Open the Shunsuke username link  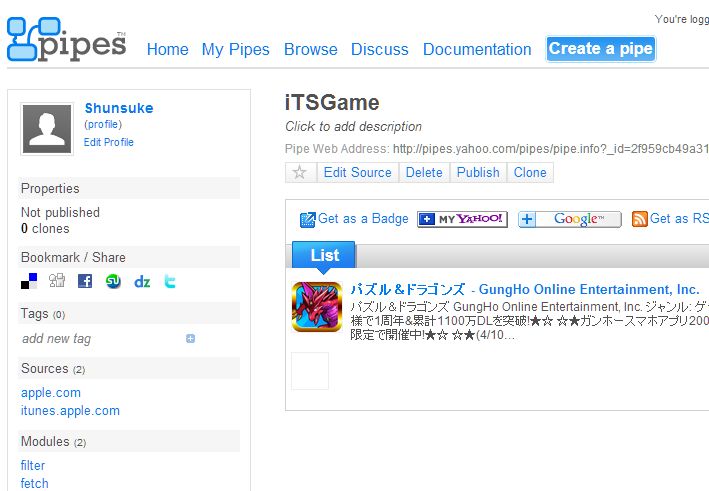(119, 108)
